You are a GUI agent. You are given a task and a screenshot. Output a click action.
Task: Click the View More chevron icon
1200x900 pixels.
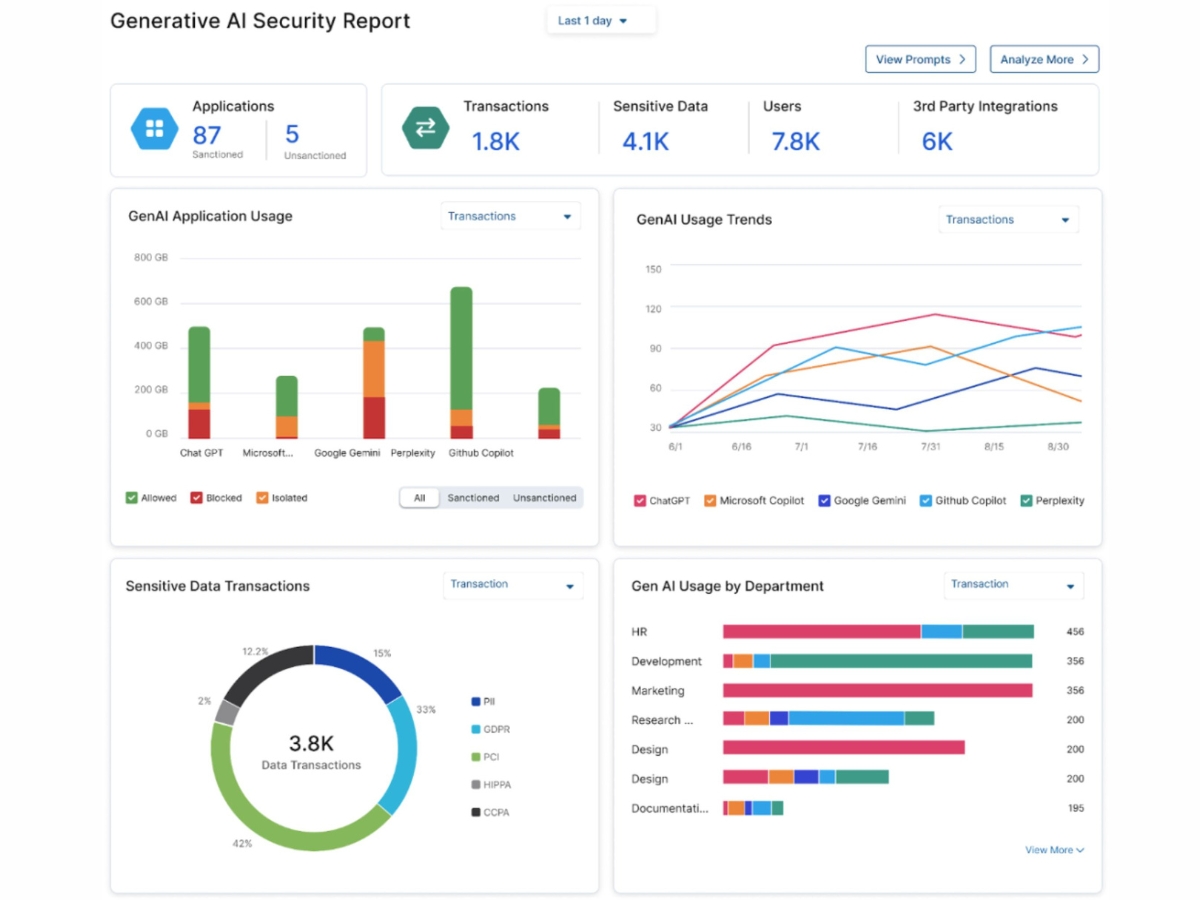[1080, 851]
